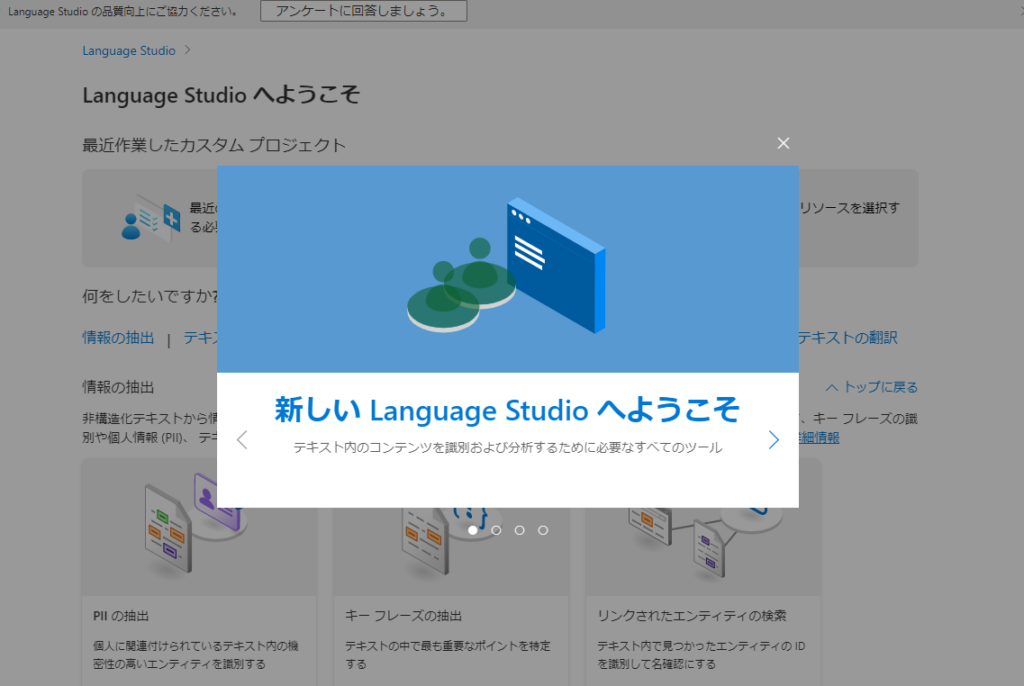Select the third carousel dot
This screenshot has height=686, width=1024.
[x=519, y=530]
